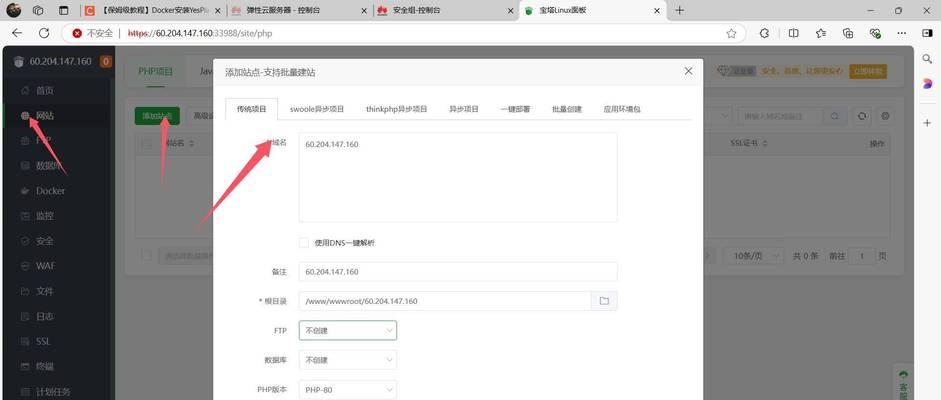Viewport: 941px width, 400px height.
Task: Add a tool to Edge sidebar
Action: (927, 122)
